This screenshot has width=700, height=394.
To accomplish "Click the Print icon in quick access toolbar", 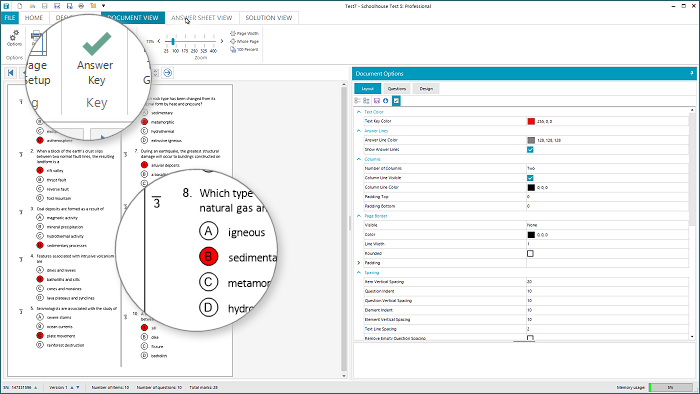I will 81,6.
